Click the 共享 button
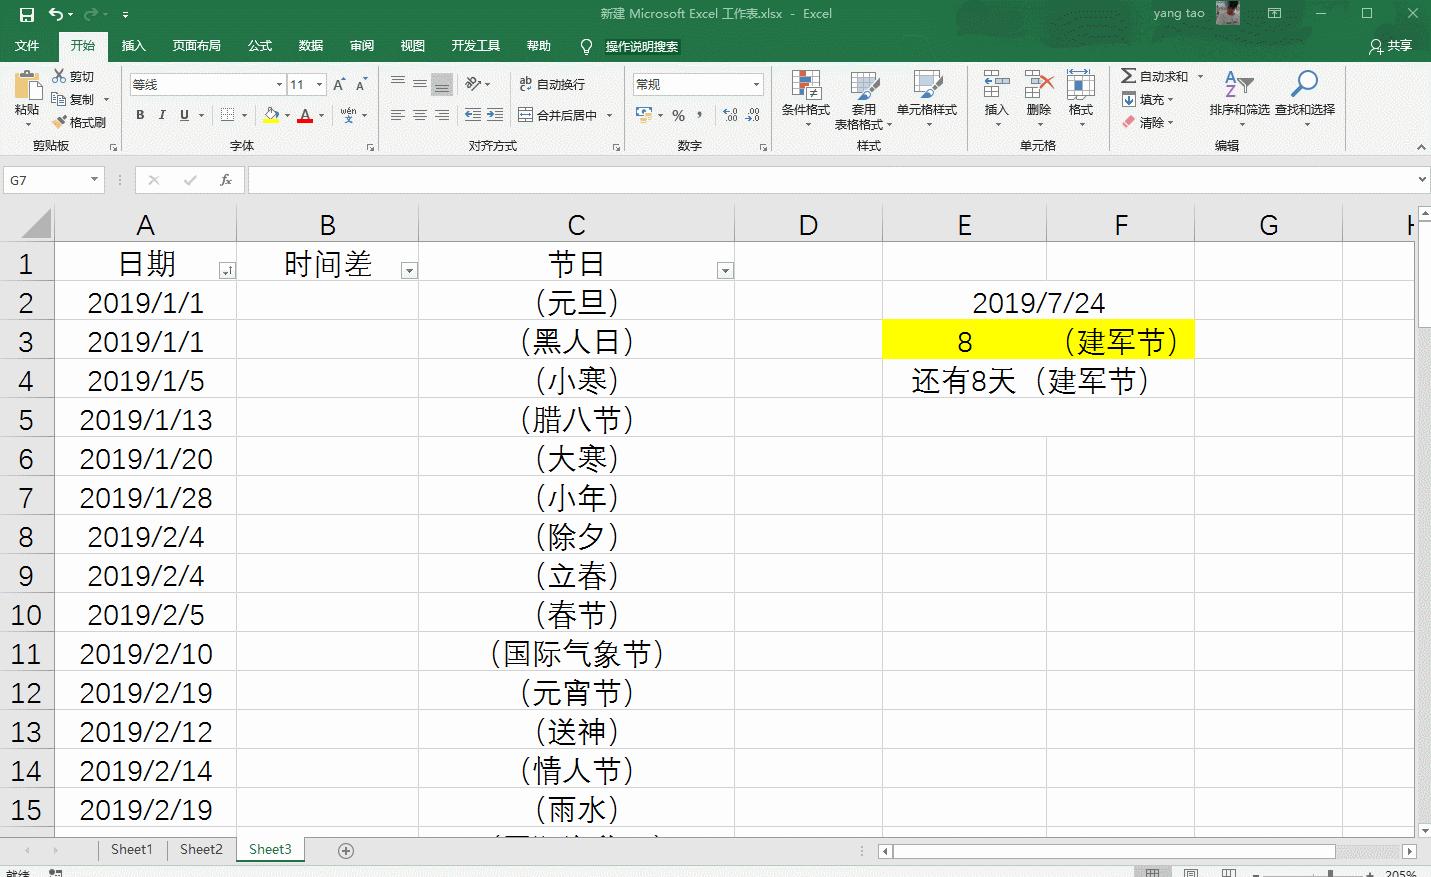This screenshot has height=877, width=1431. (x=1398, y=45)
